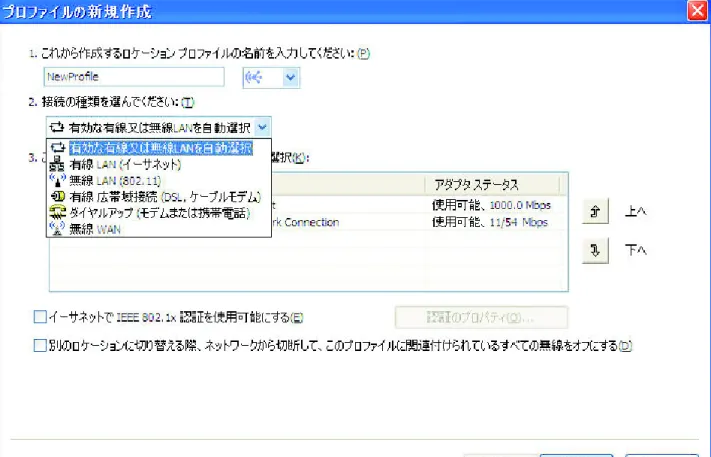Click the profile symbol icon beside the name field
The height and width of the screenshot is (457, 711).
[x=254, y=78]
